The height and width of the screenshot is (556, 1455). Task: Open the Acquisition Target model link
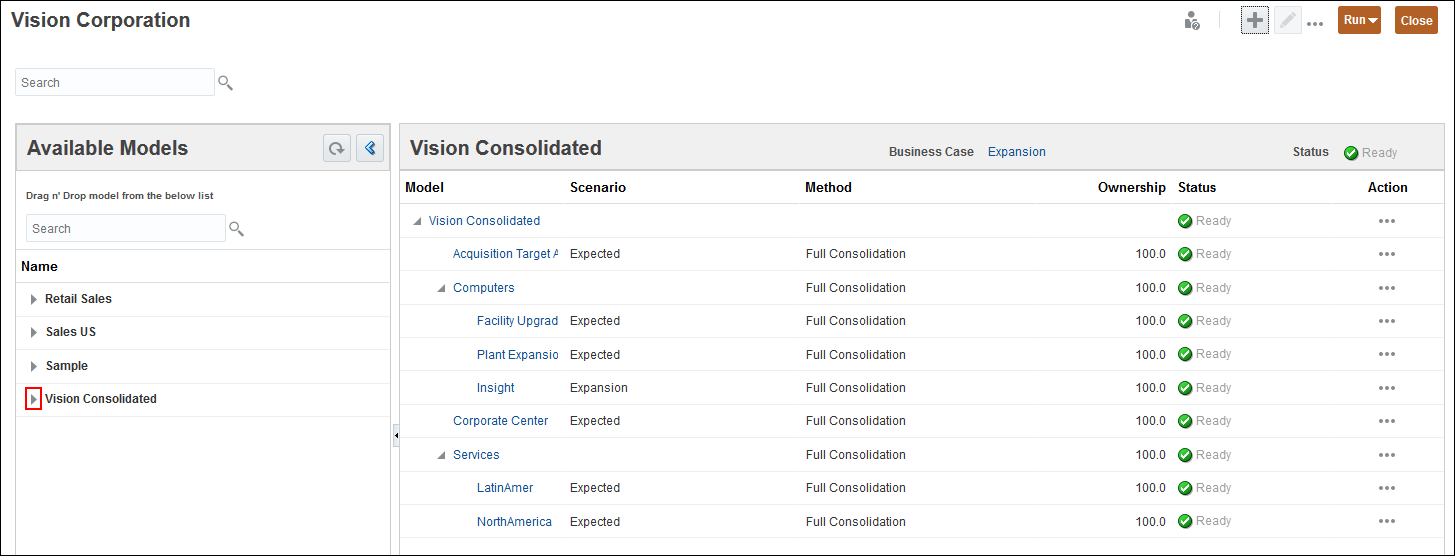(505, 254)
